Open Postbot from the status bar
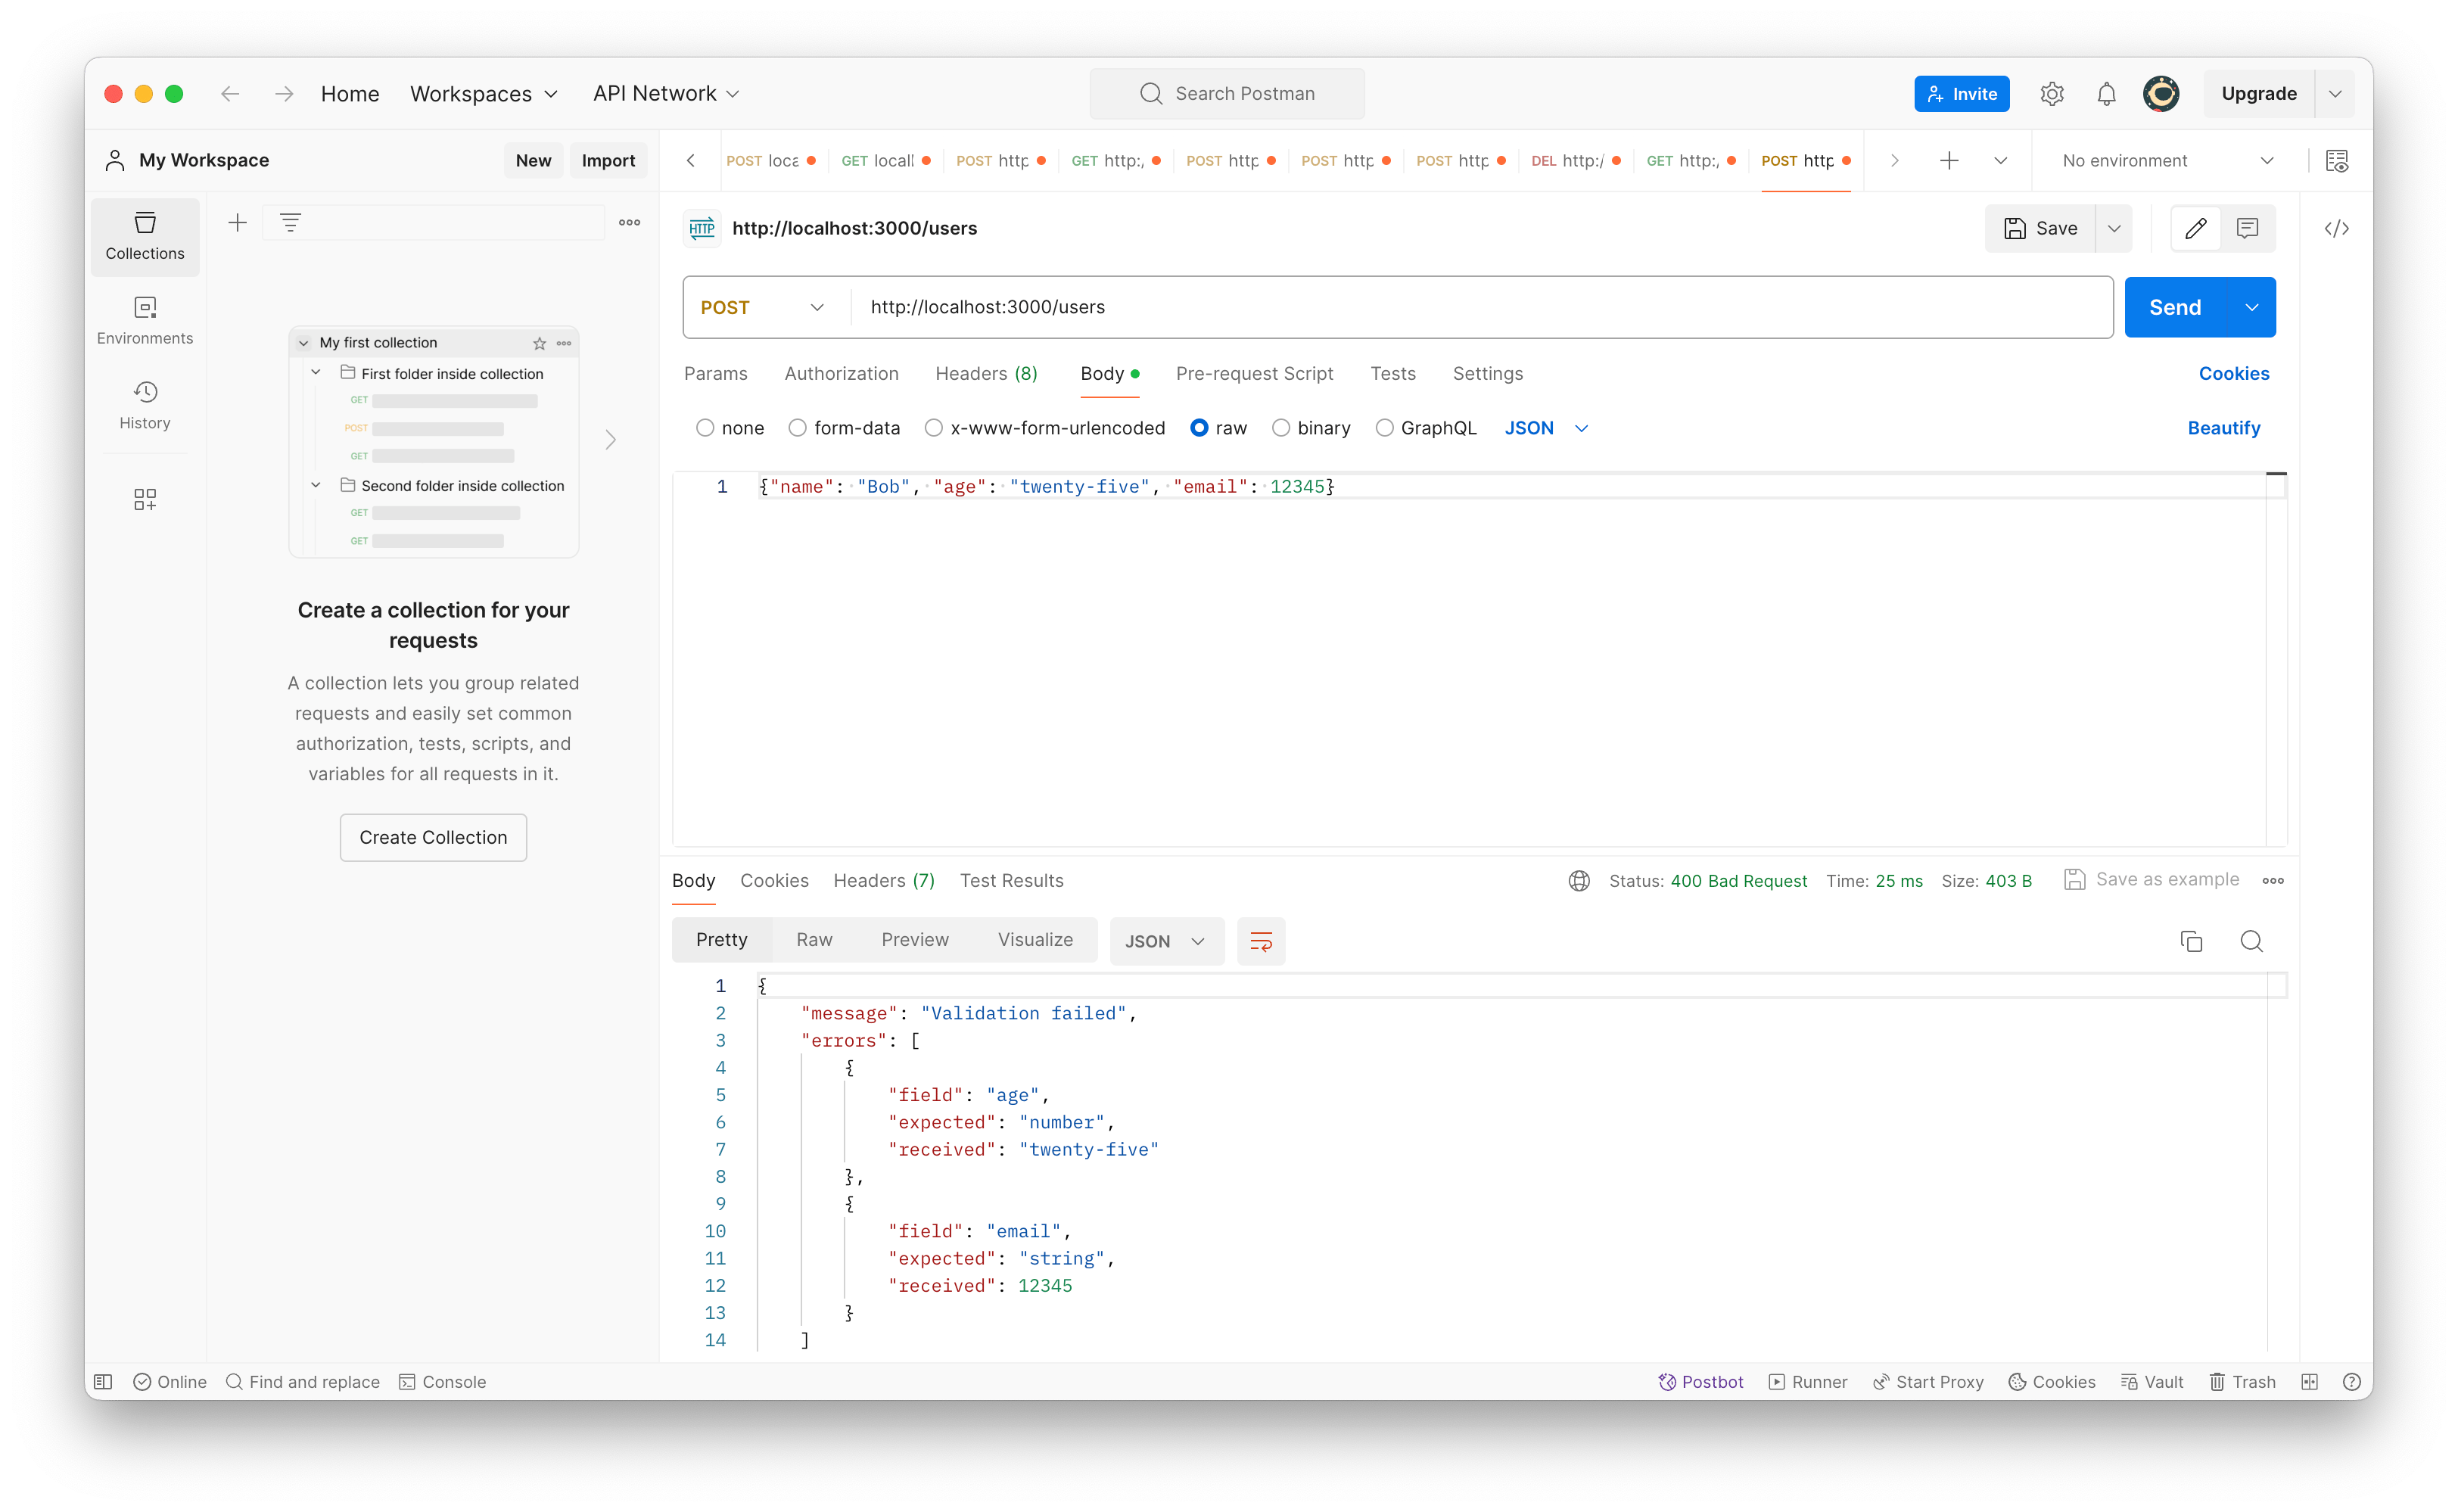 coord(1700,1381)
